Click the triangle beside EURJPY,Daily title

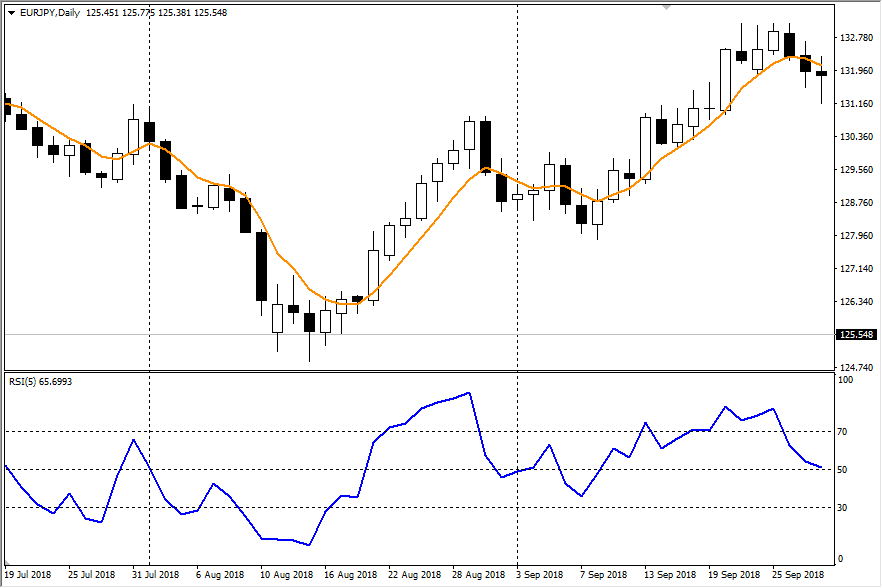pyautogui.click(x=11, y=12)
